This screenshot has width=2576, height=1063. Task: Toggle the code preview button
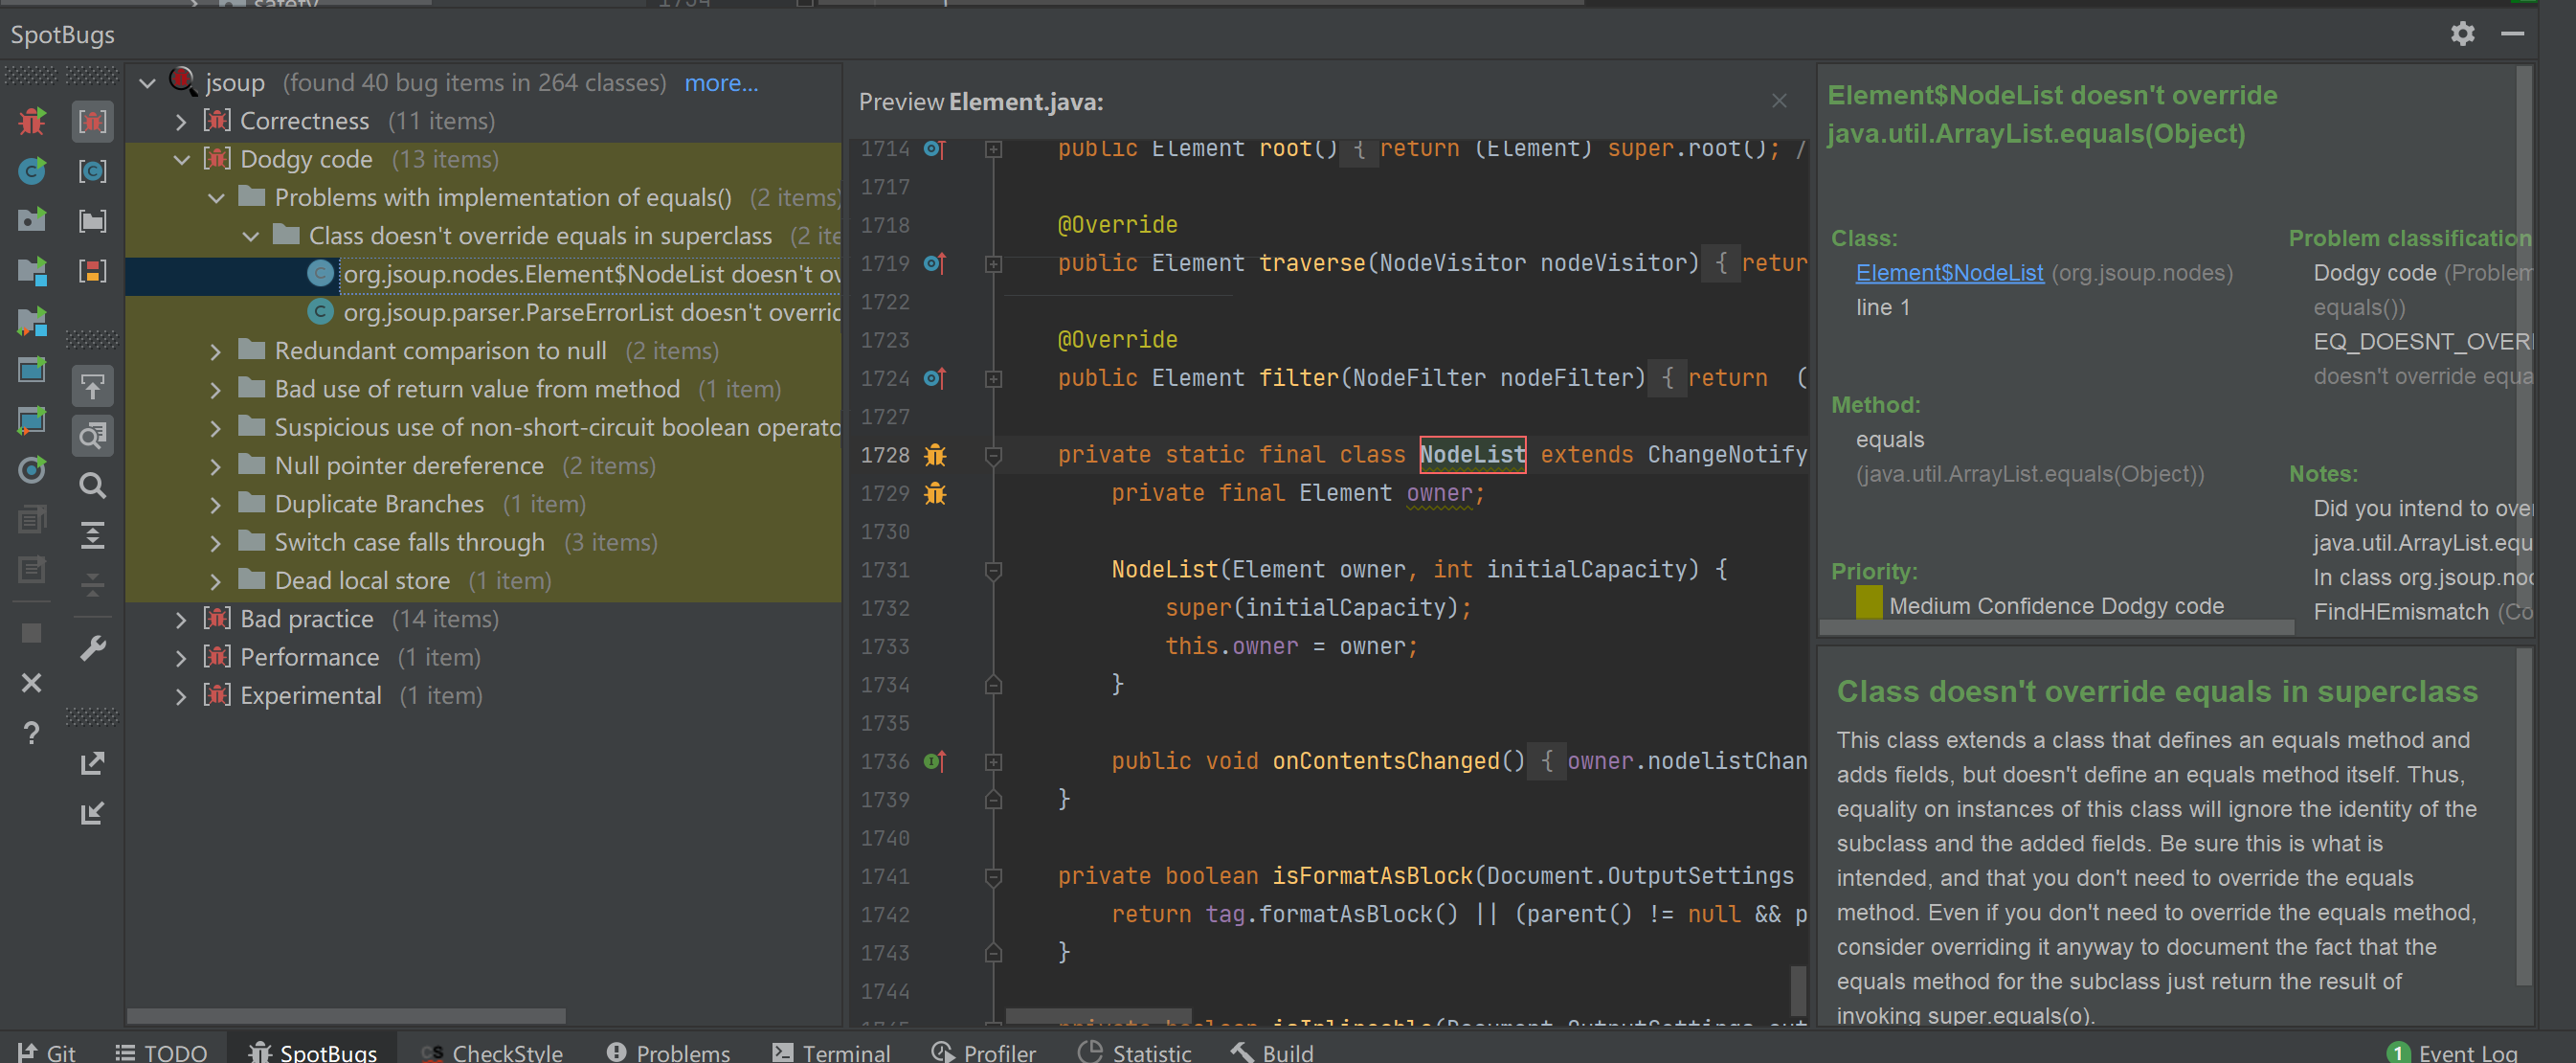tap(92, 436)
